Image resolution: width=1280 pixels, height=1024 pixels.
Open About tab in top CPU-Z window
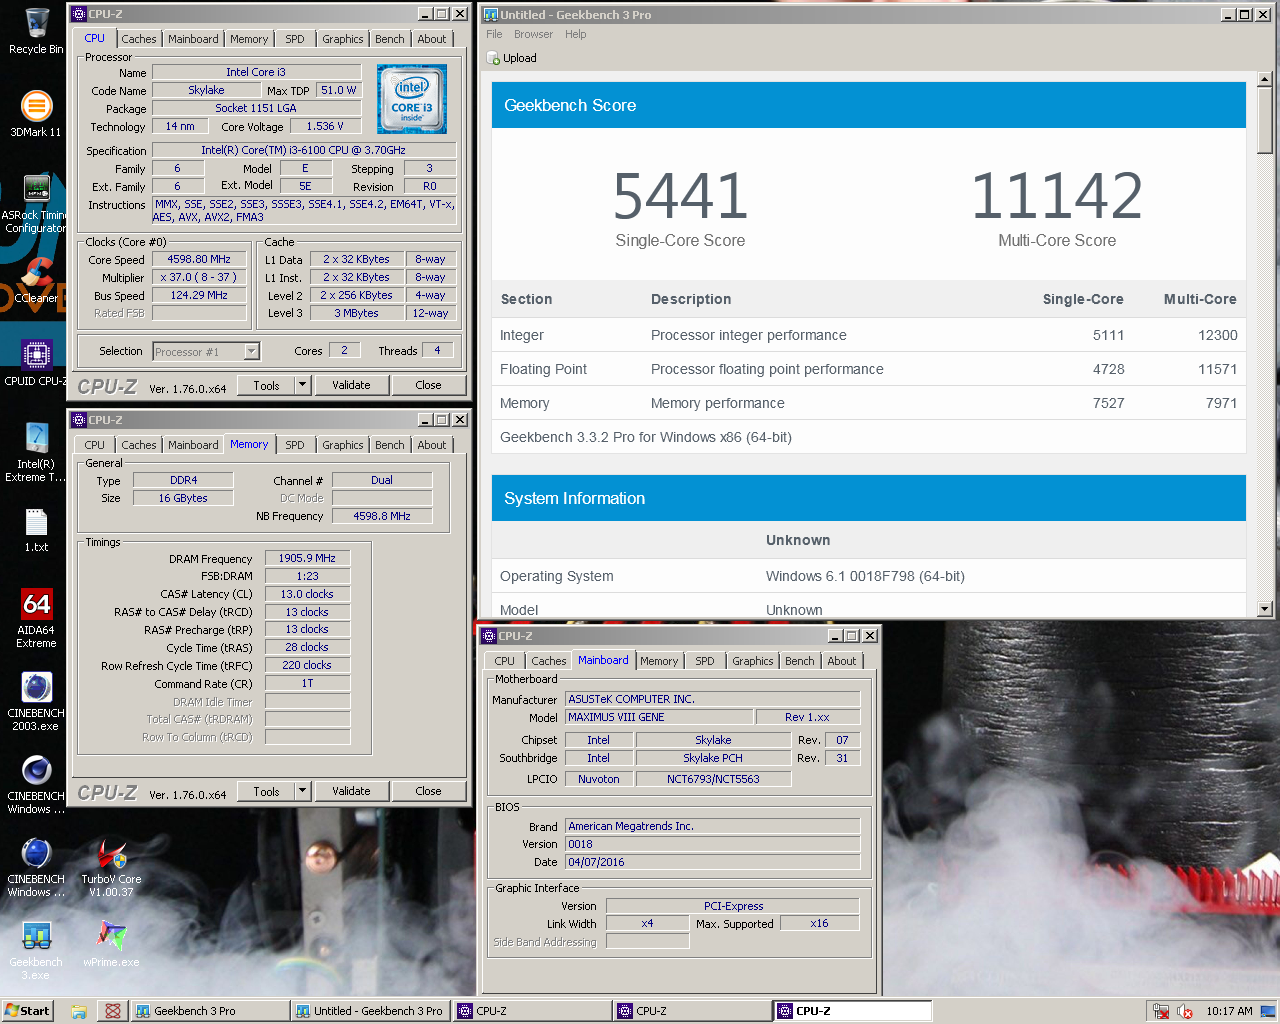tap(432, 39)
